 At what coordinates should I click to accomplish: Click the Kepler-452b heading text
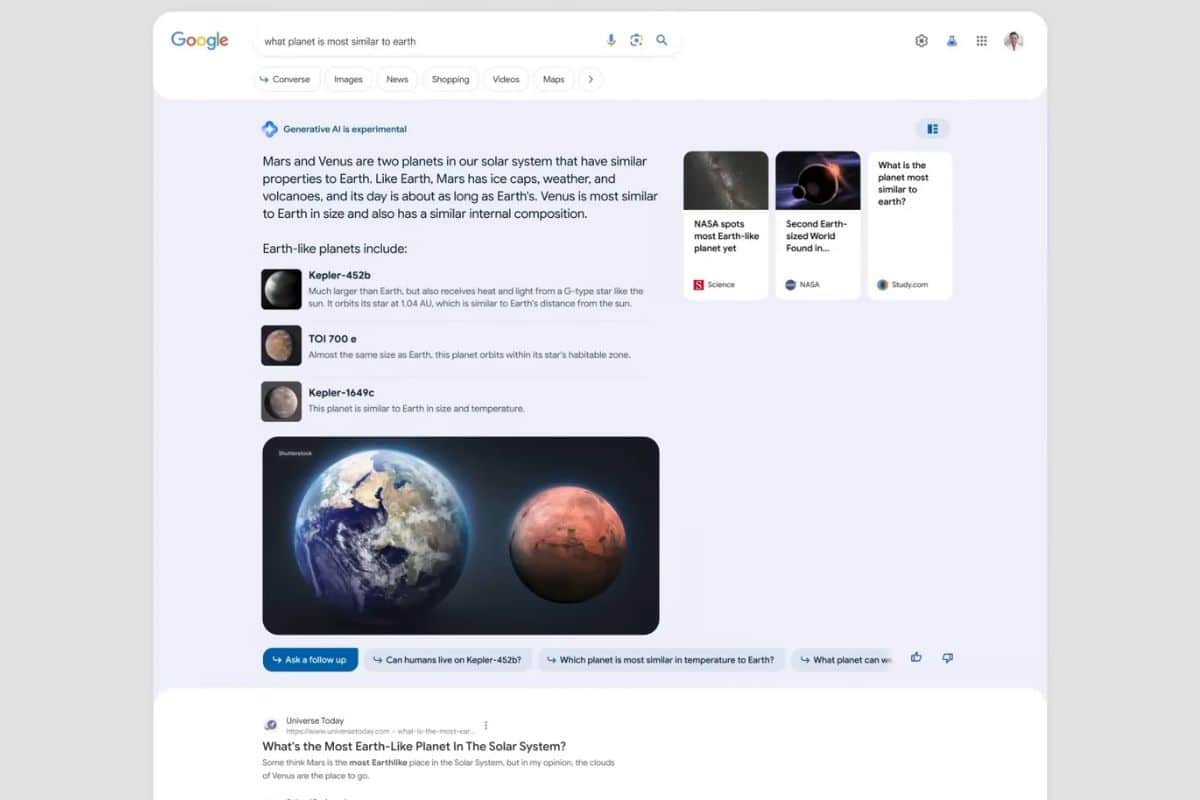(x=340, y=275)
